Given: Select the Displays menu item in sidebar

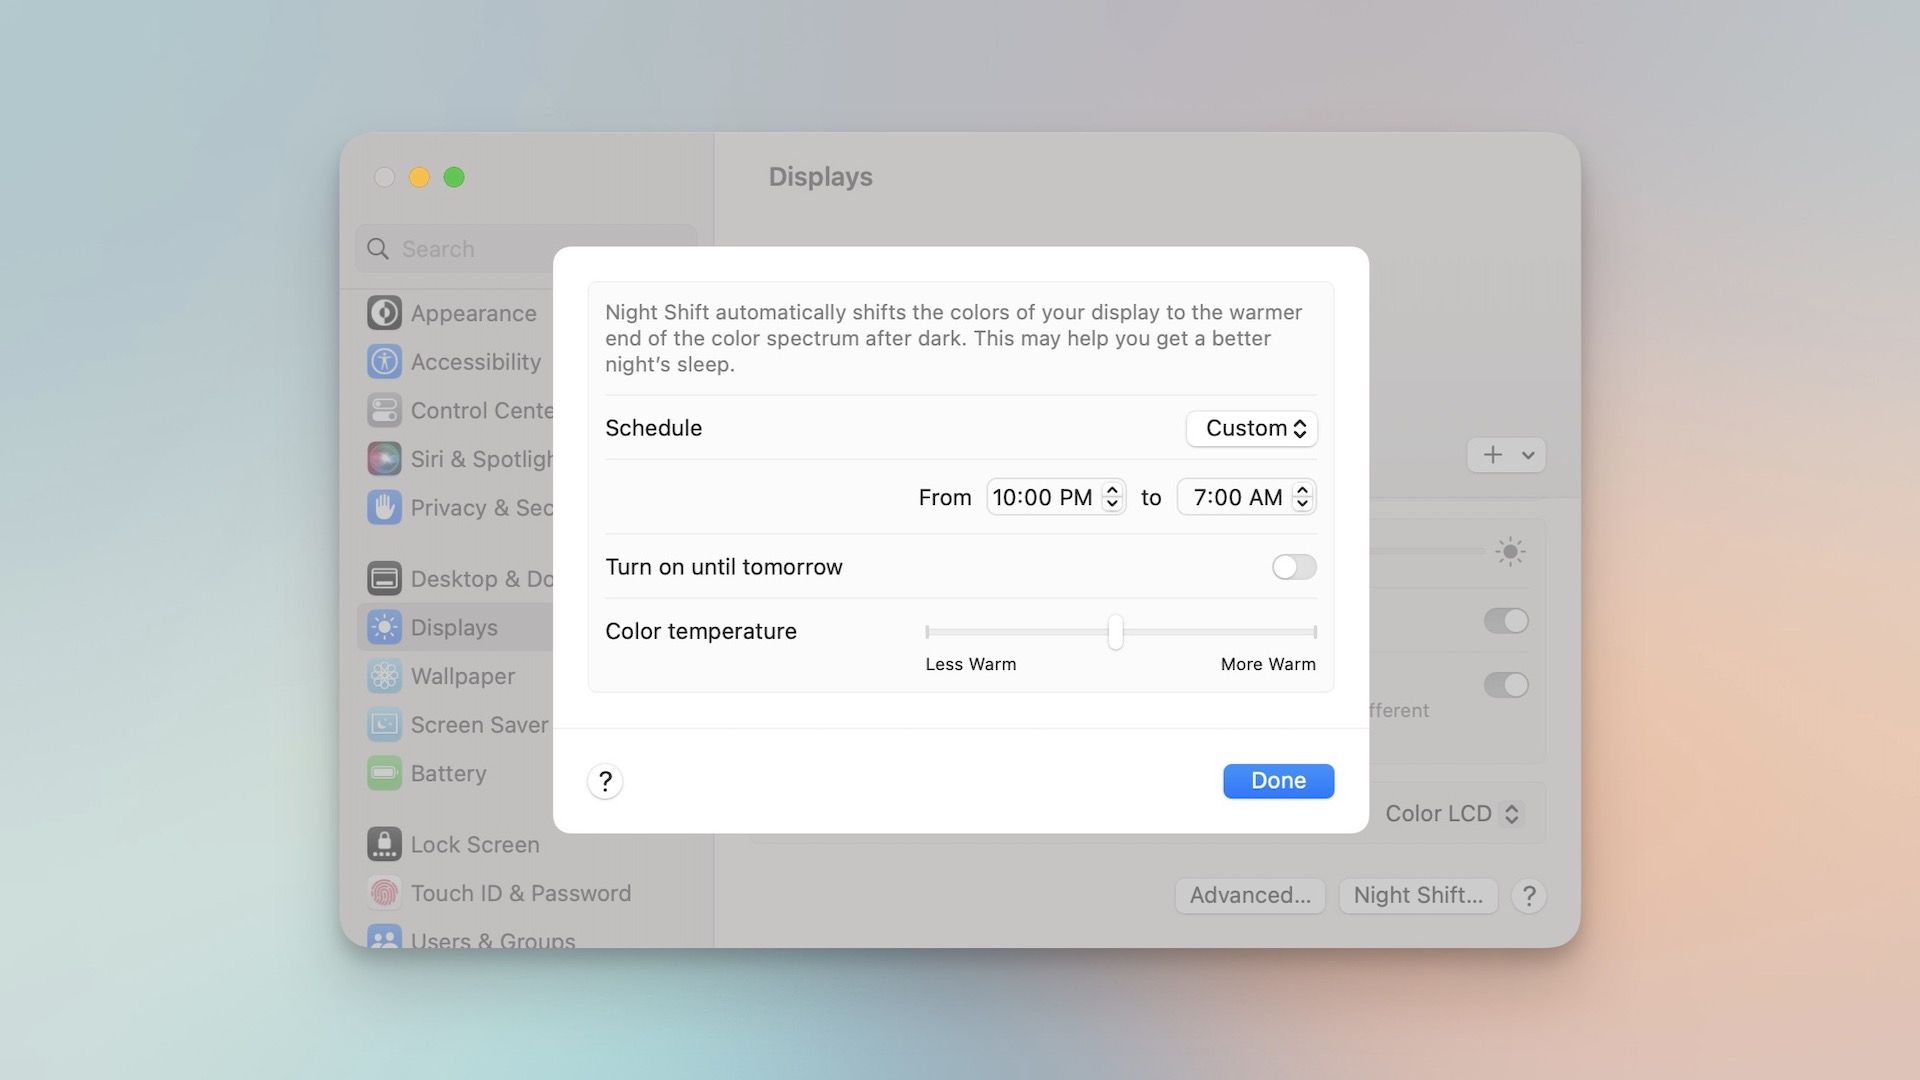Looking at the screenshot, I should click(454, 626).
